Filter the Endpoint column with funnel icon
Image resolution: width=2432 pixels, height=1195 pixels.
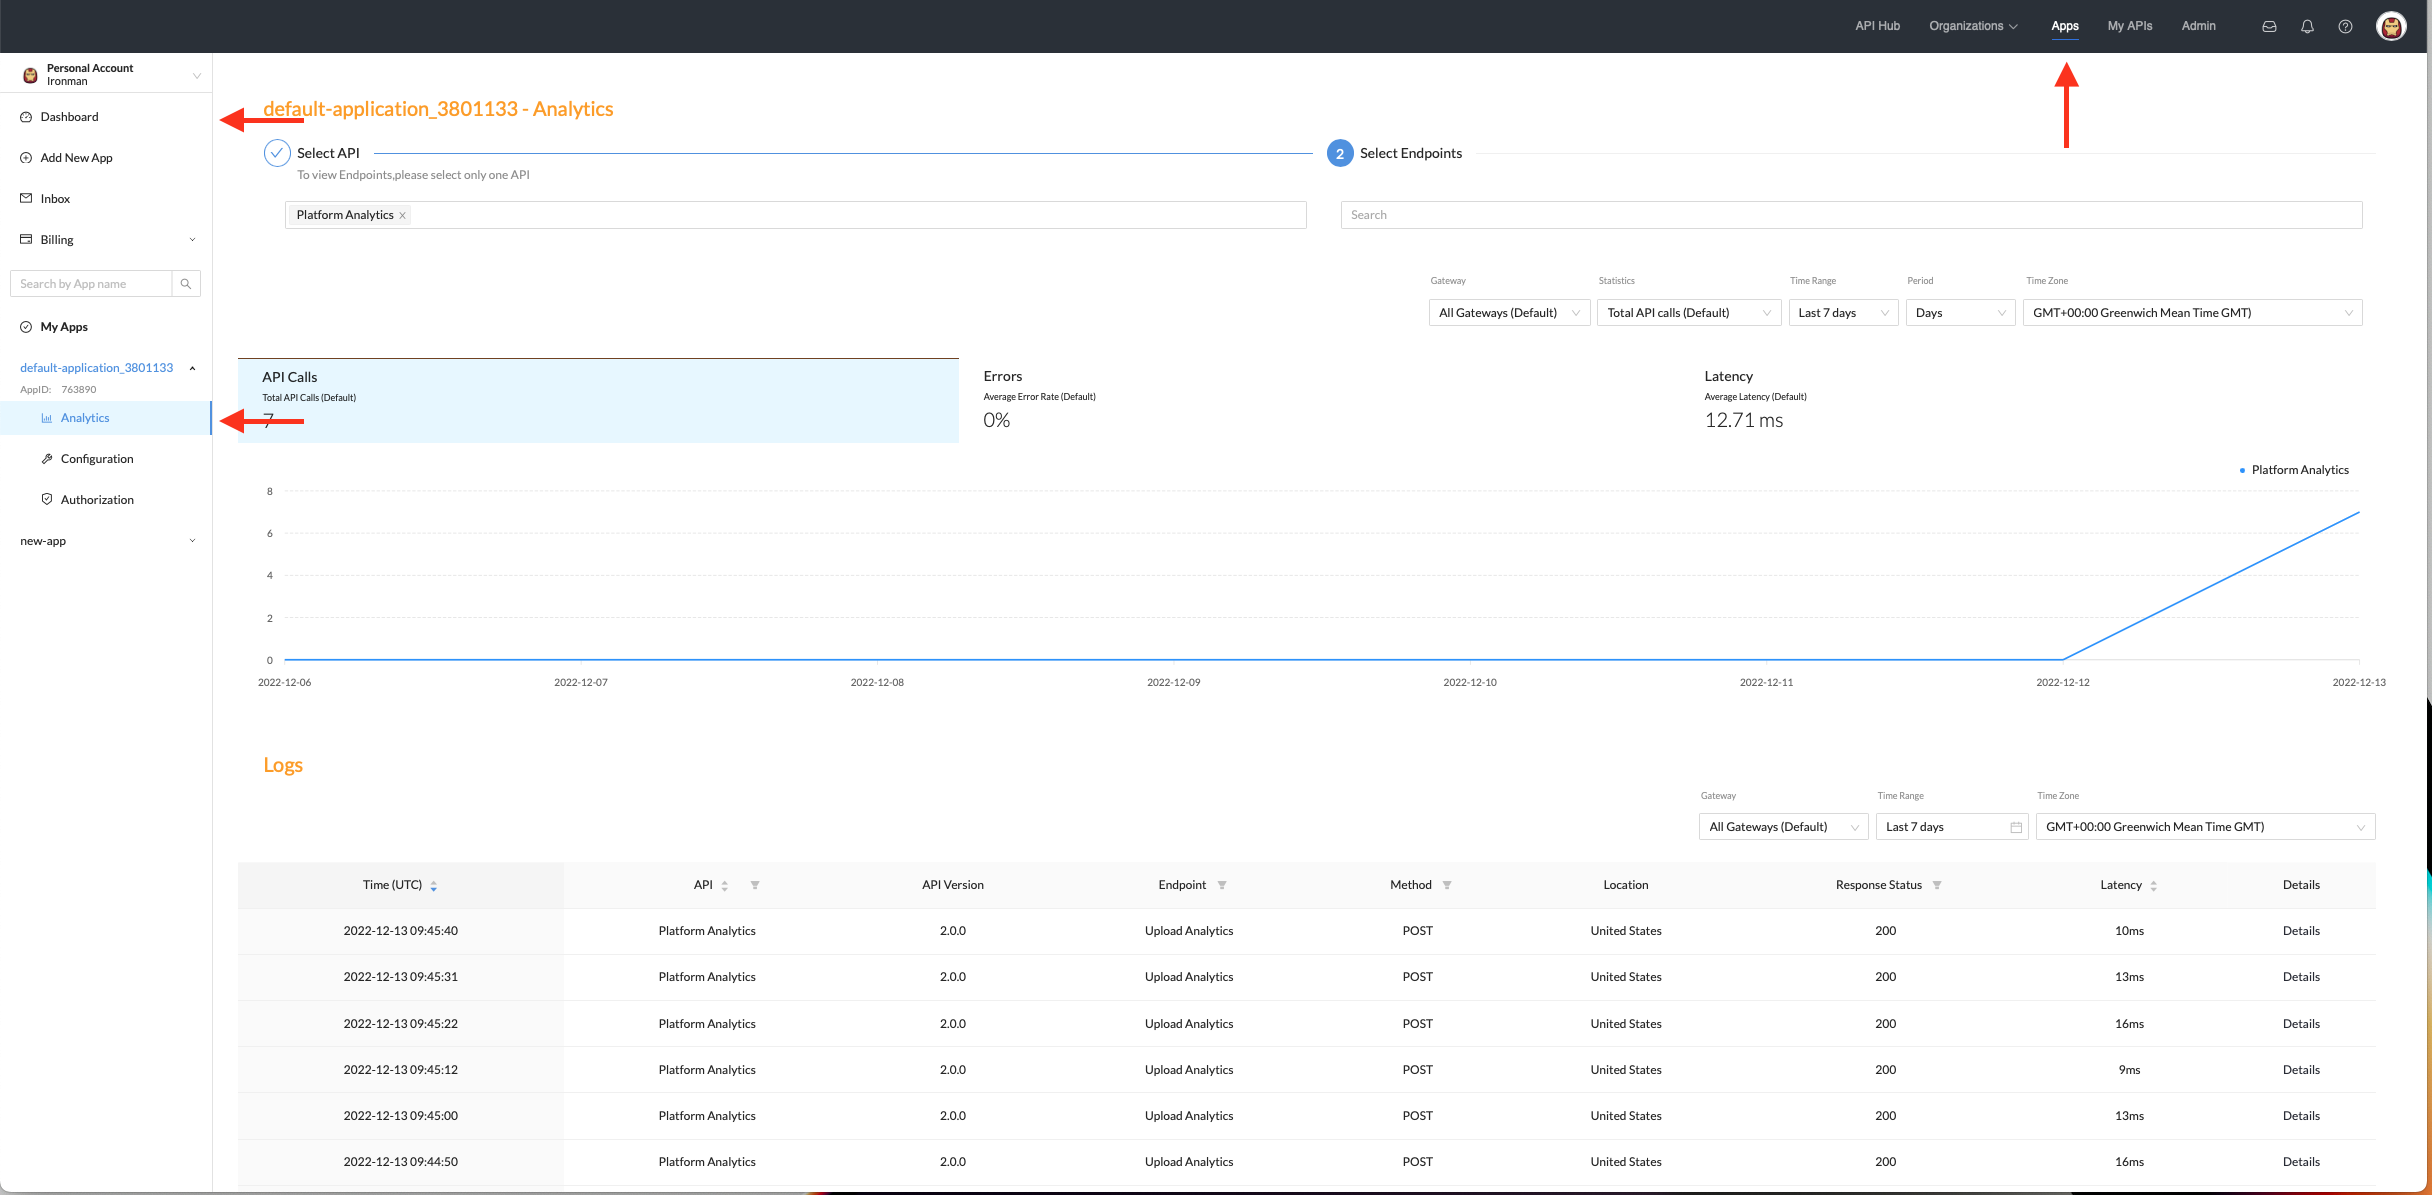pos(1222,886)
